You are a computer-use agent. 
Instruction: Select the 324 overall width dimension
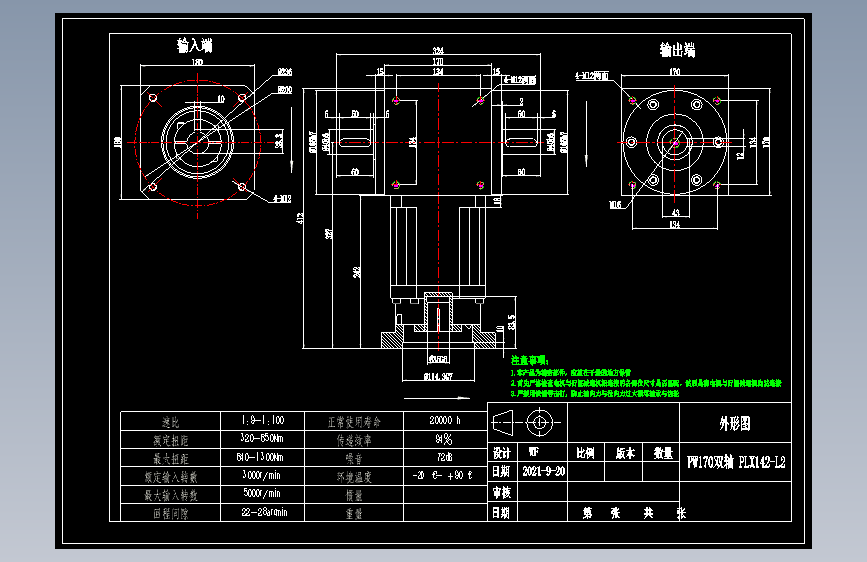[x=438, y=51]
